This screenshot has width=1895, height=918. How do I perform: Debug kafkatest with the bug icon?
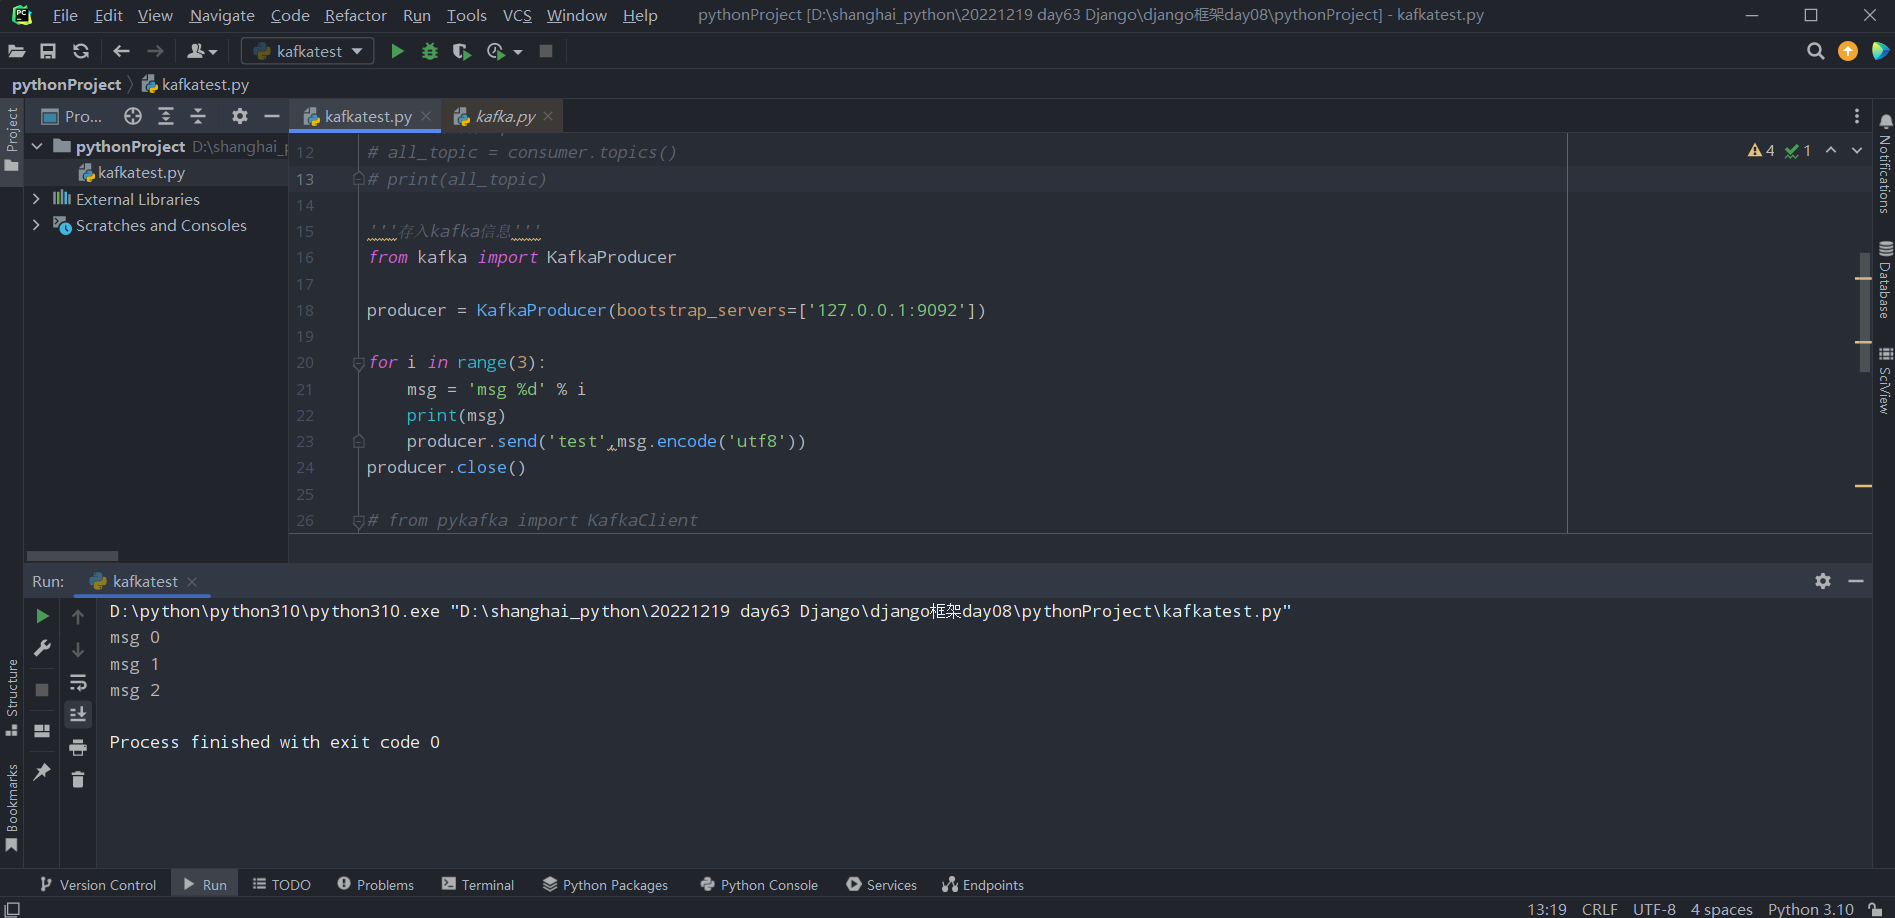click(430, 51)
